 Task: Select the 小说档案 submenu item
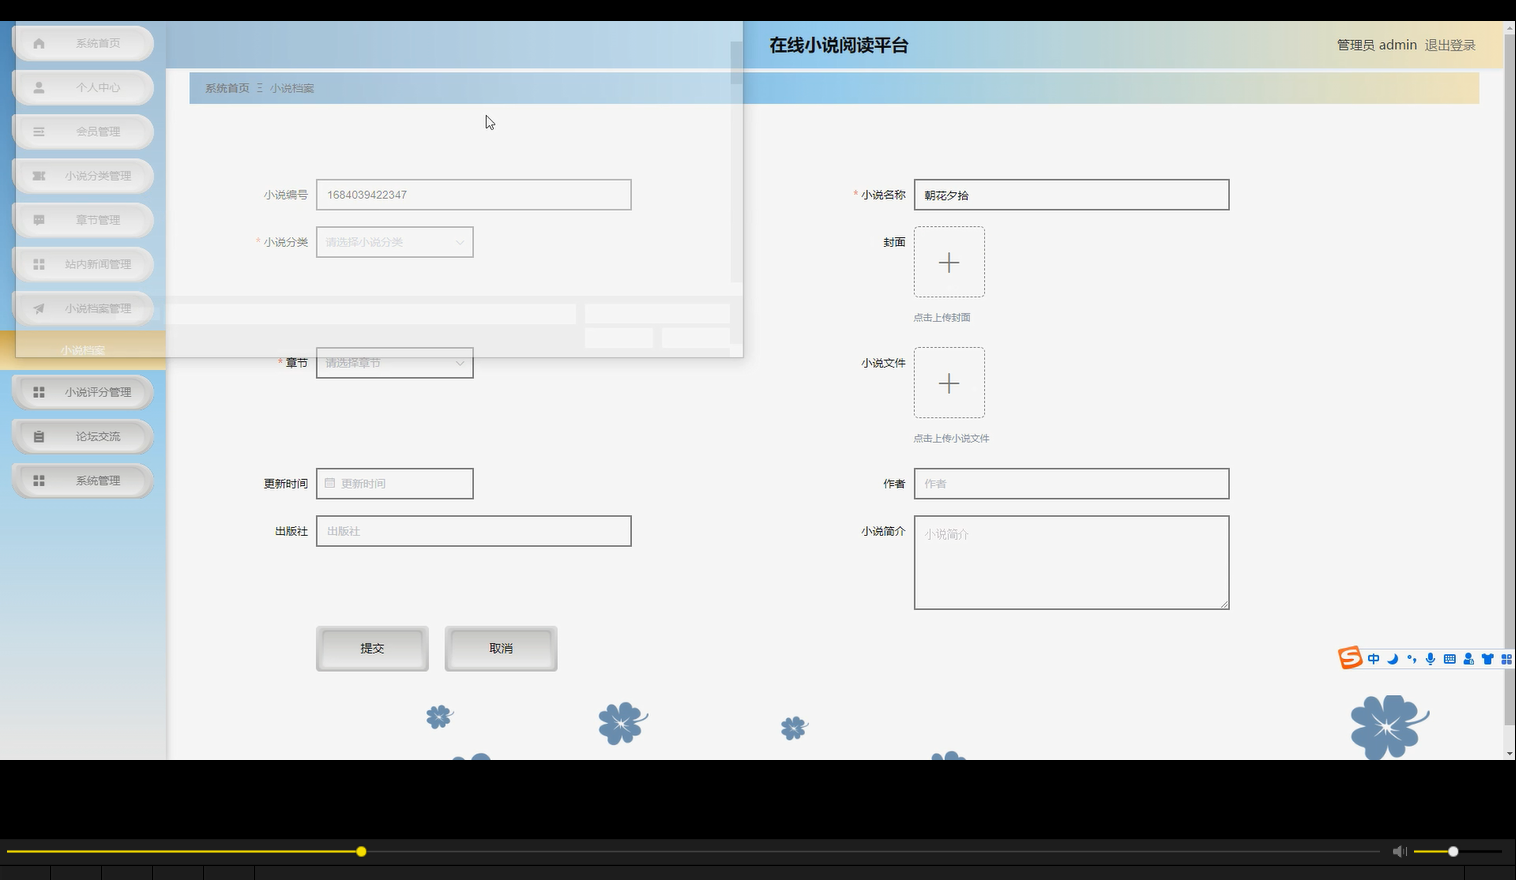tap(83, 350)
